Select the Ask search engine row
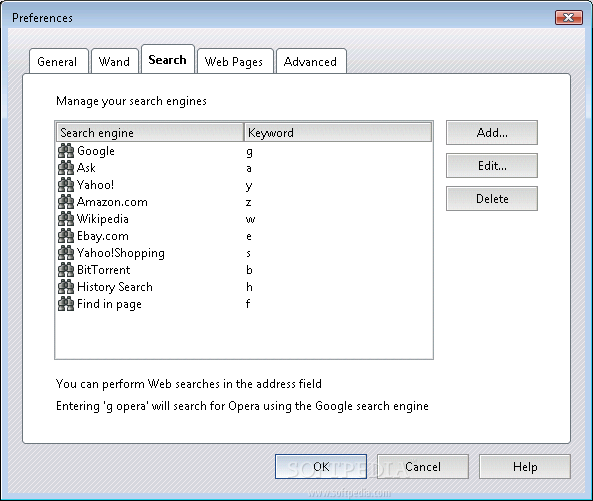This screenshot has width=593, height=501. 244,168
